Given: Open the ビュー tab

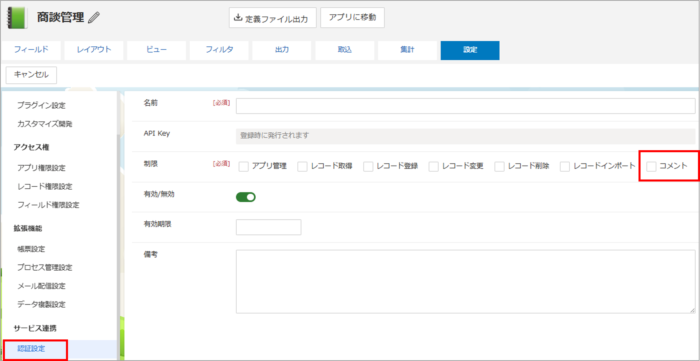Looking at the screenshot, I should tap(156, 50).
